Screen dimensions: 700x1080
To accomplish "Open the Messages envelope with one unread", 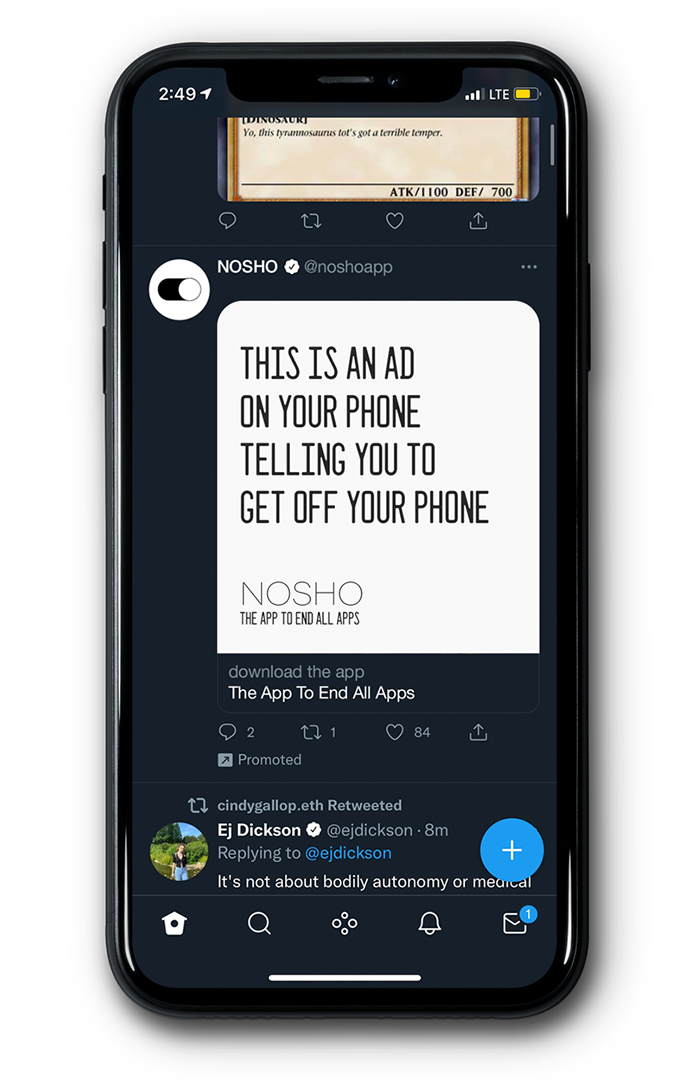I will (x=517, y=921).
